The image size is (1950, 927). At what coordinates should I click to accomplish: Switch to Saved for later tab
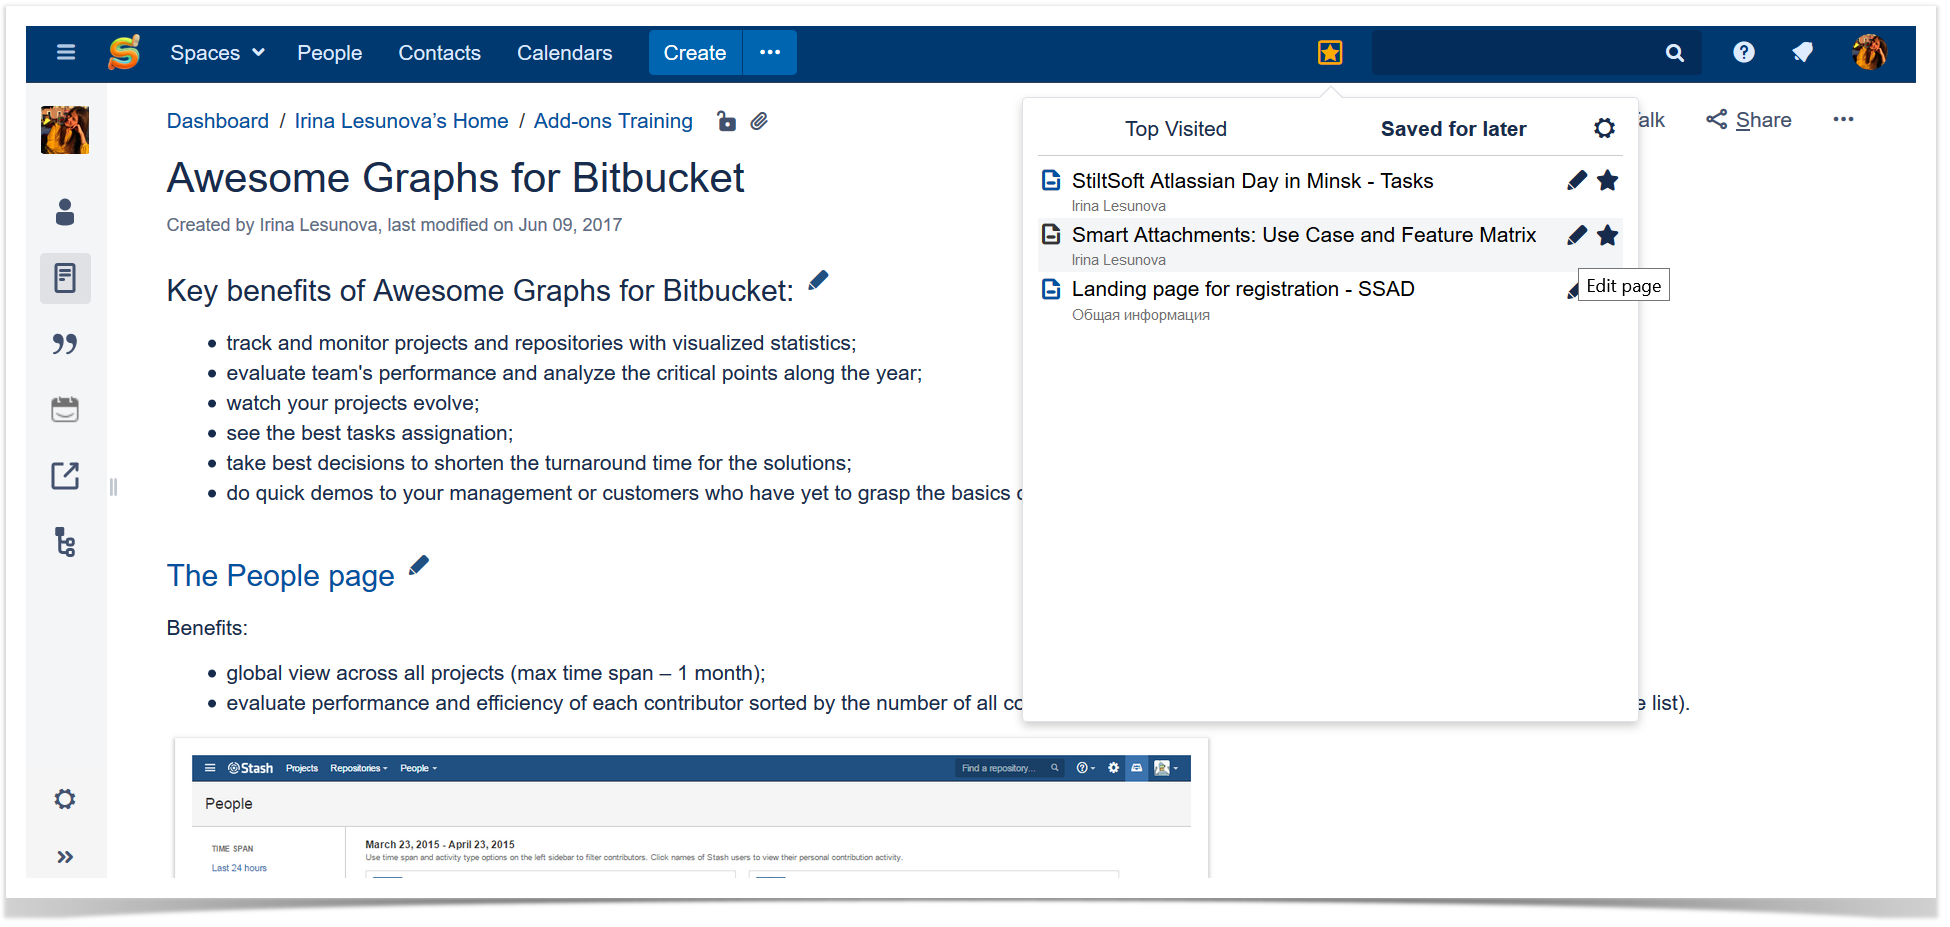(x=1453, y=129)
